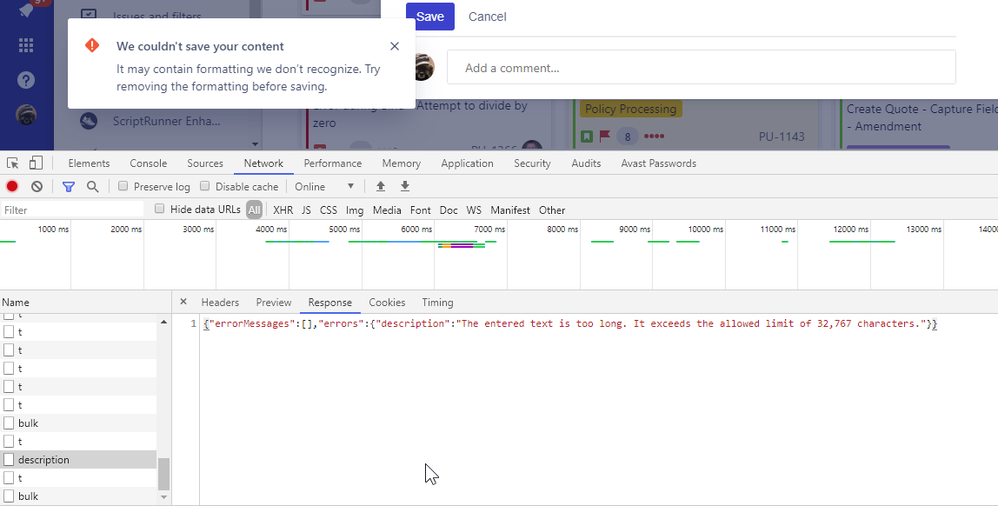Select the All request type filter

254,210
